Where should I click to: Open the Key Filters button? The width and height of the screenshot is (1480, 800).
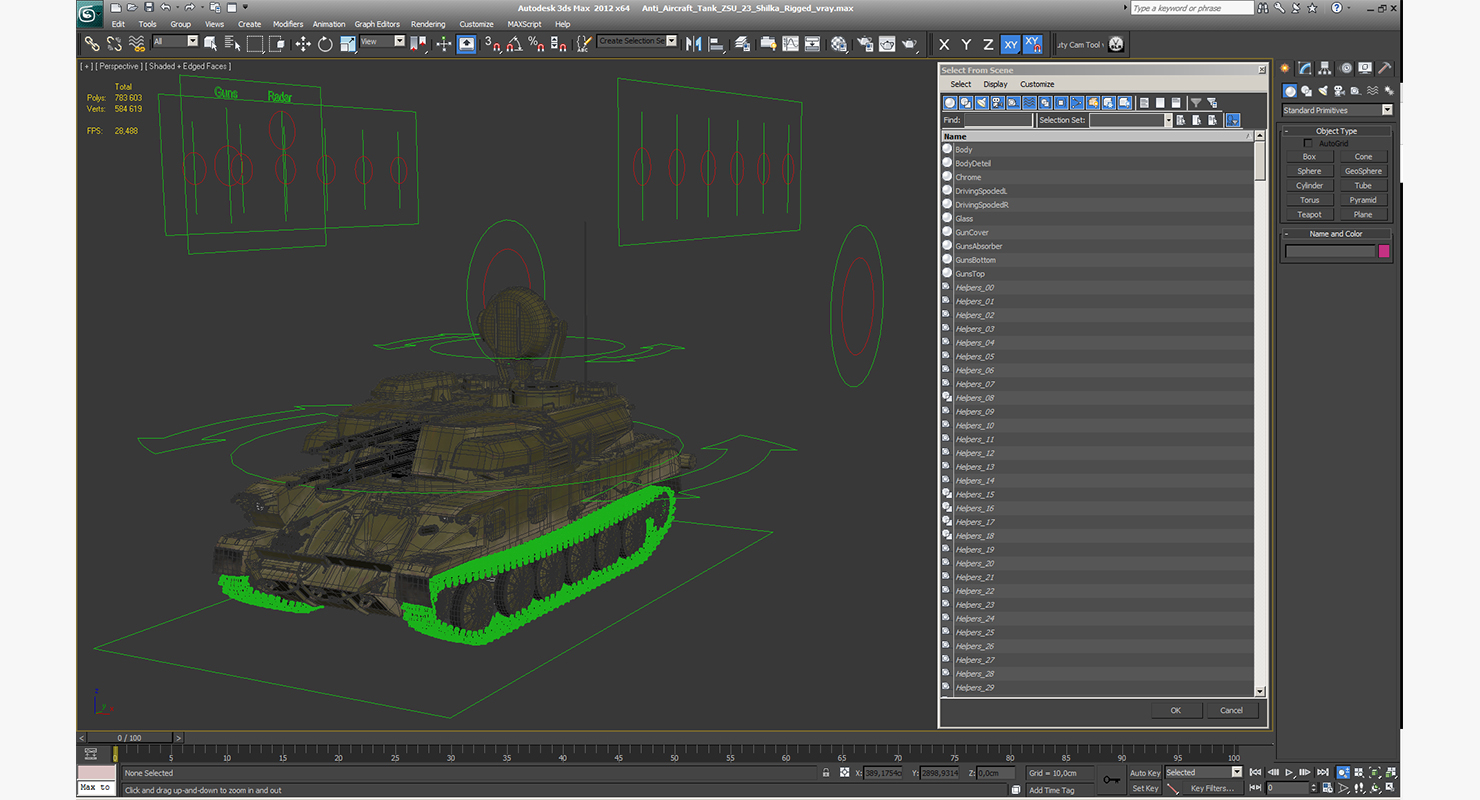1211,789
